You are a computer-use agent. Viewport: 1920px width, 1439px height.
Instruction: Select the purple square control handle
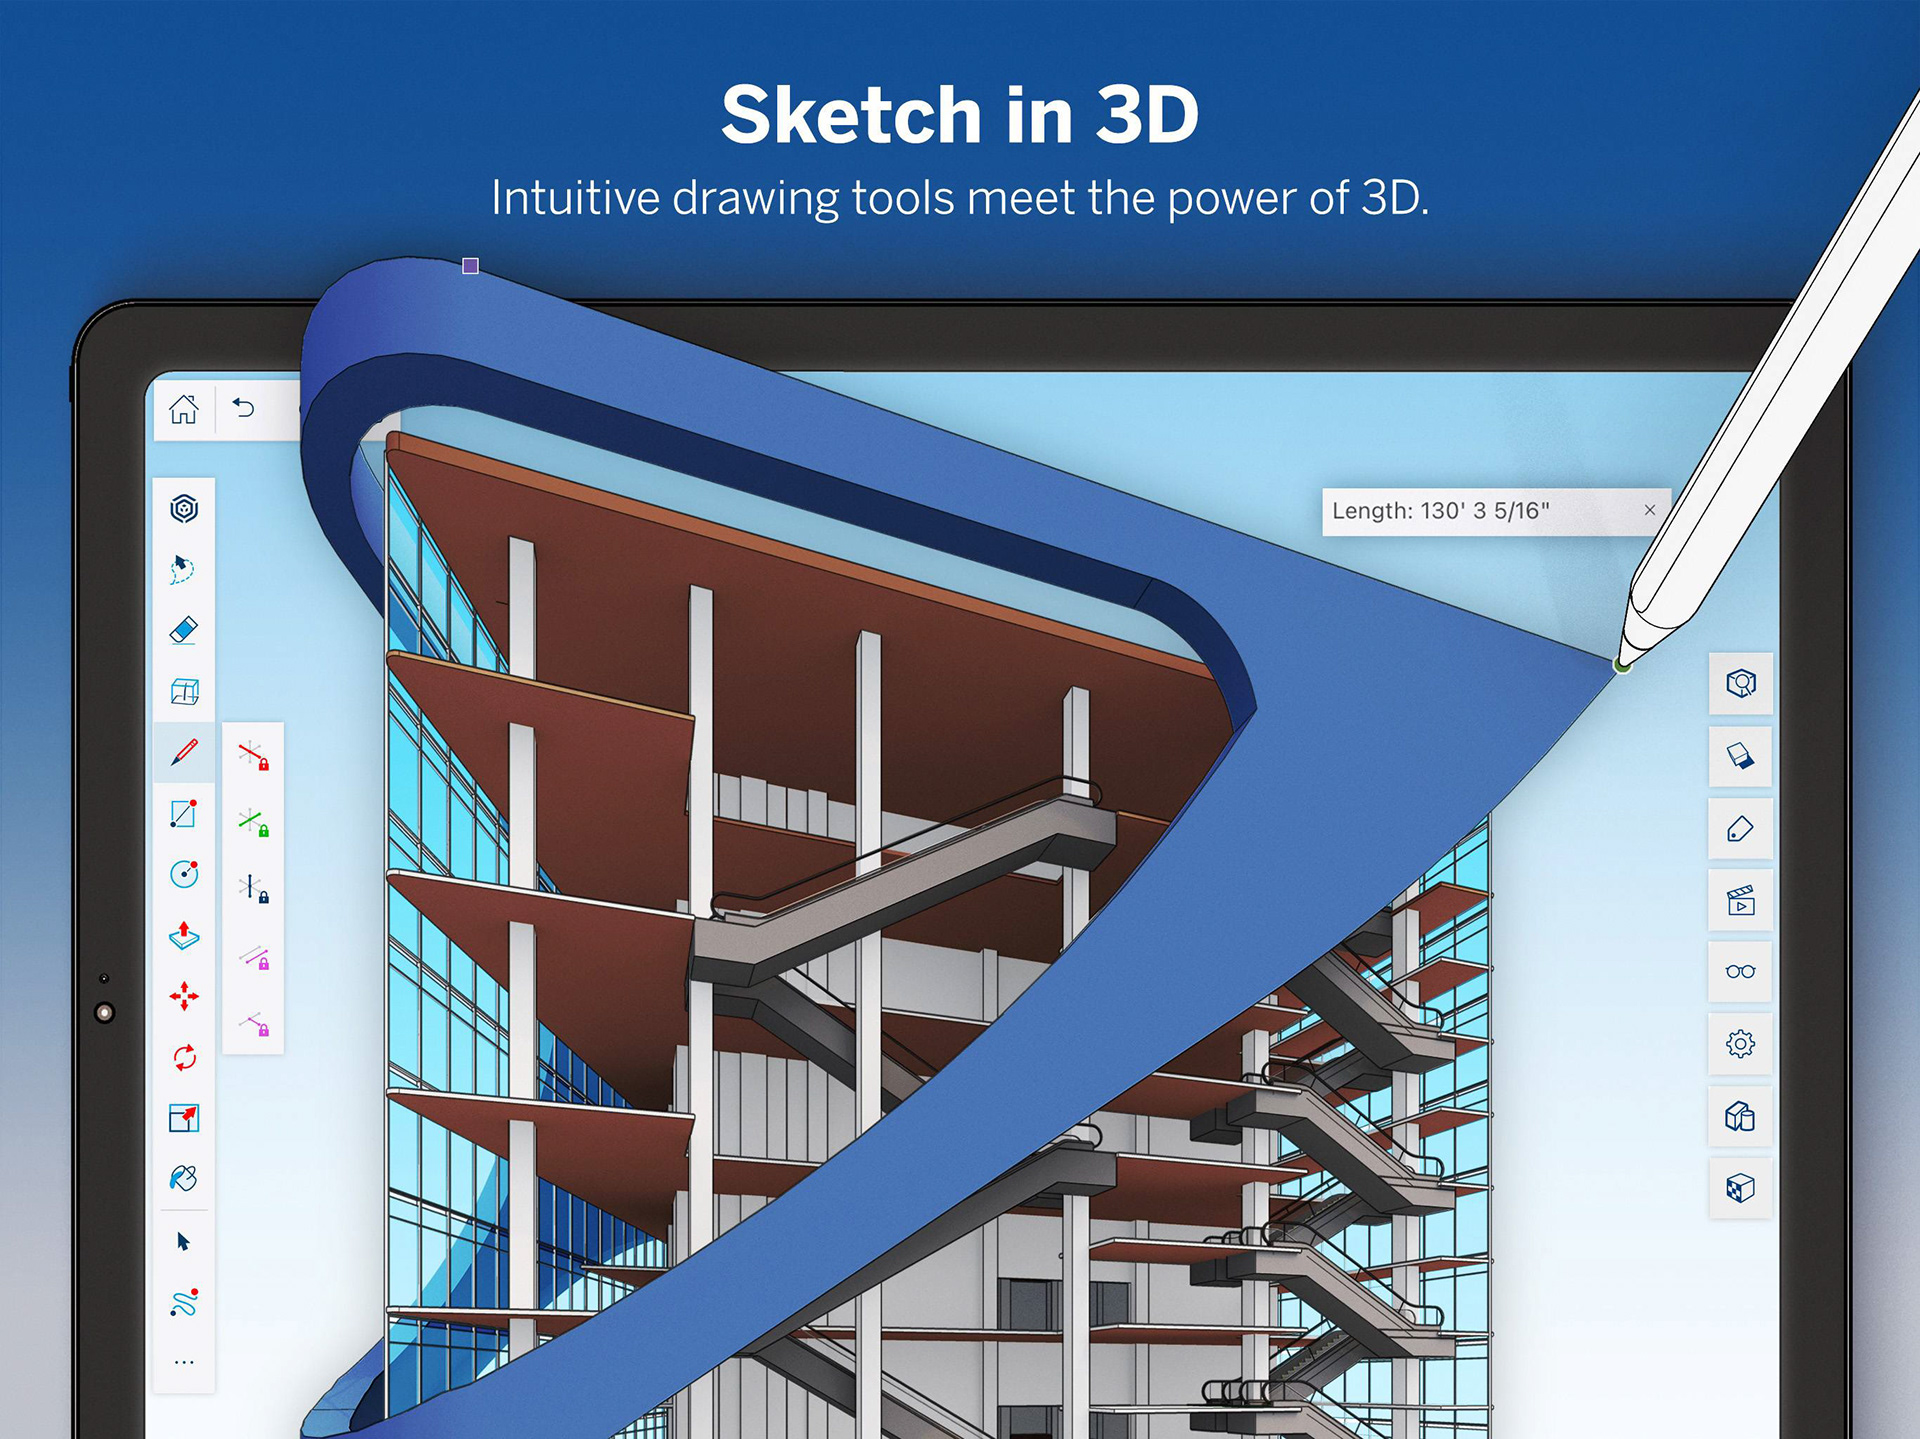pyautogui.click(x=470, y=265)
